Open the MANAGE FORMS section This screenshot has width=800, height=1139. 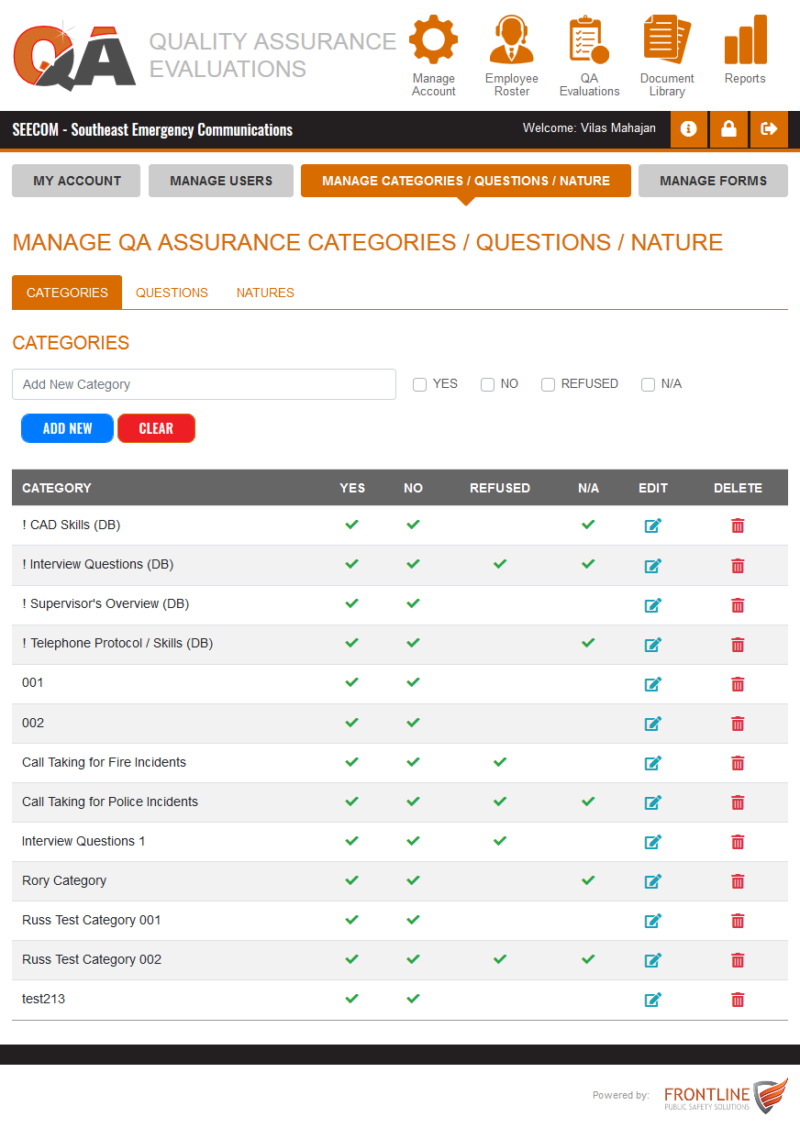pyautogui.click(x=713, y=181)
